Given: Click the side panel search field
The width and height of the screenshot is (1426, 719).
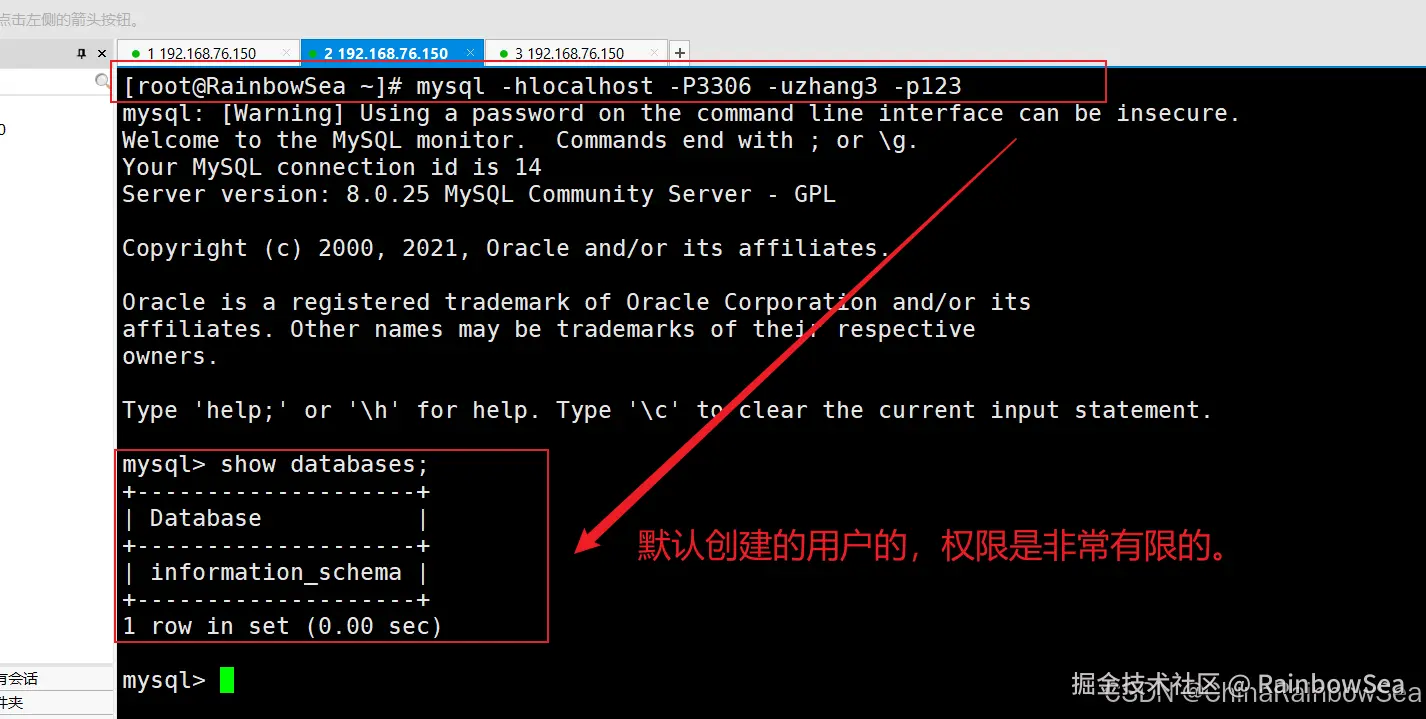Looking at the screenshot, I should tap(48, 81).
